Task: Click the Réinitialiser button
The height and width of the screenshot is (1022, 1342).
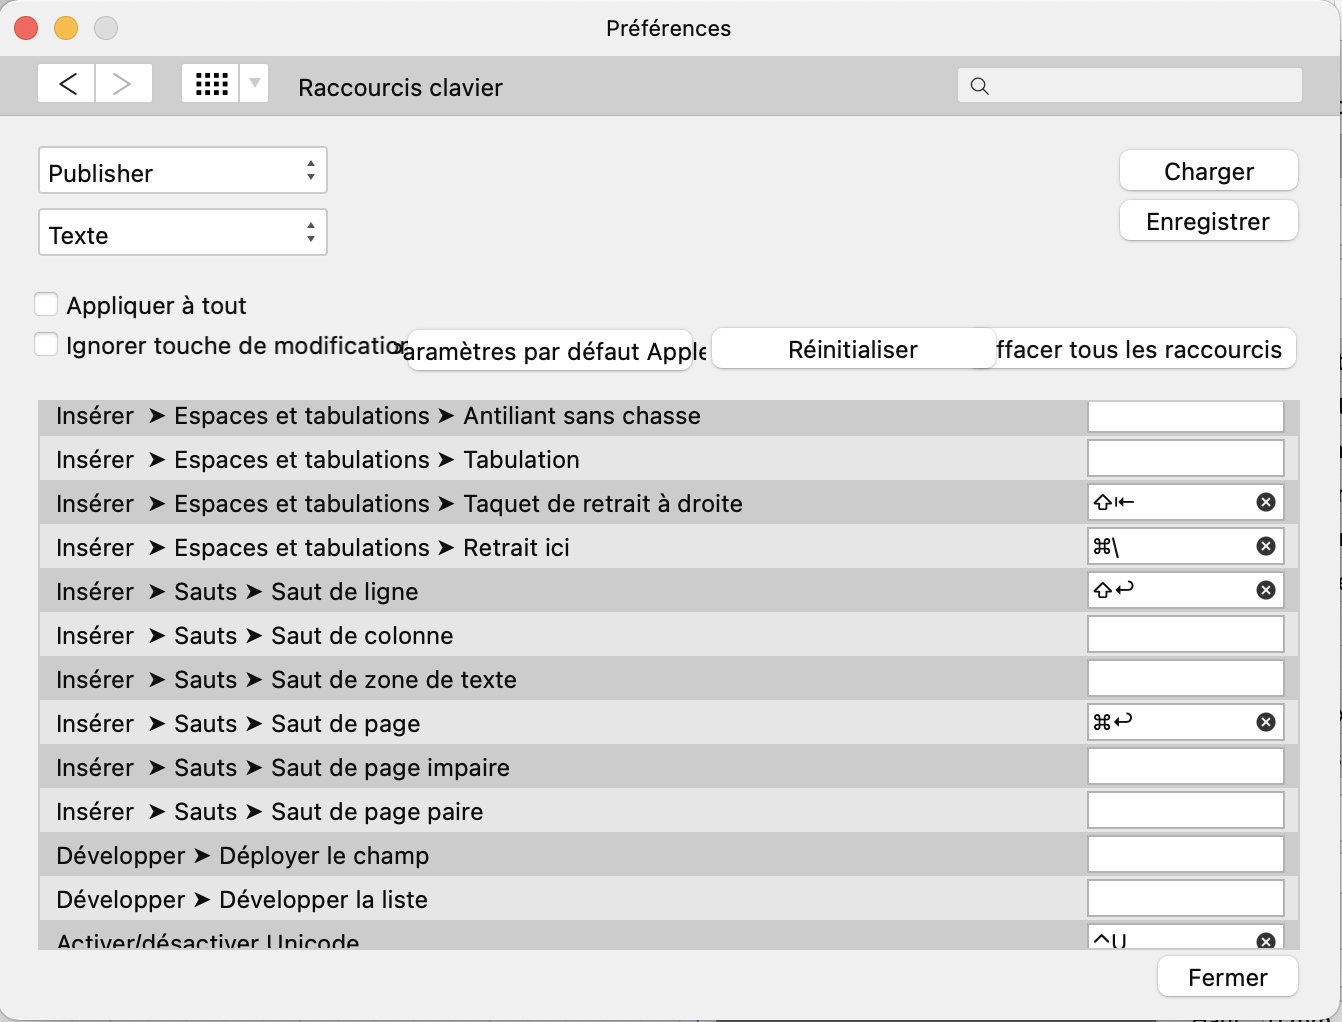Action: (x=853, y=349)
